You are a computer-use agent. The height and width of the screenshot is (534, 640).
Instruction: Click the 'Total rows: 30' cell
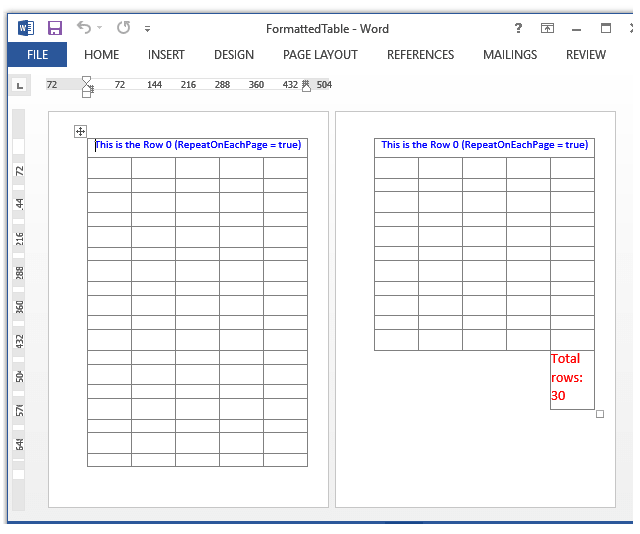(x=572, y=380)
